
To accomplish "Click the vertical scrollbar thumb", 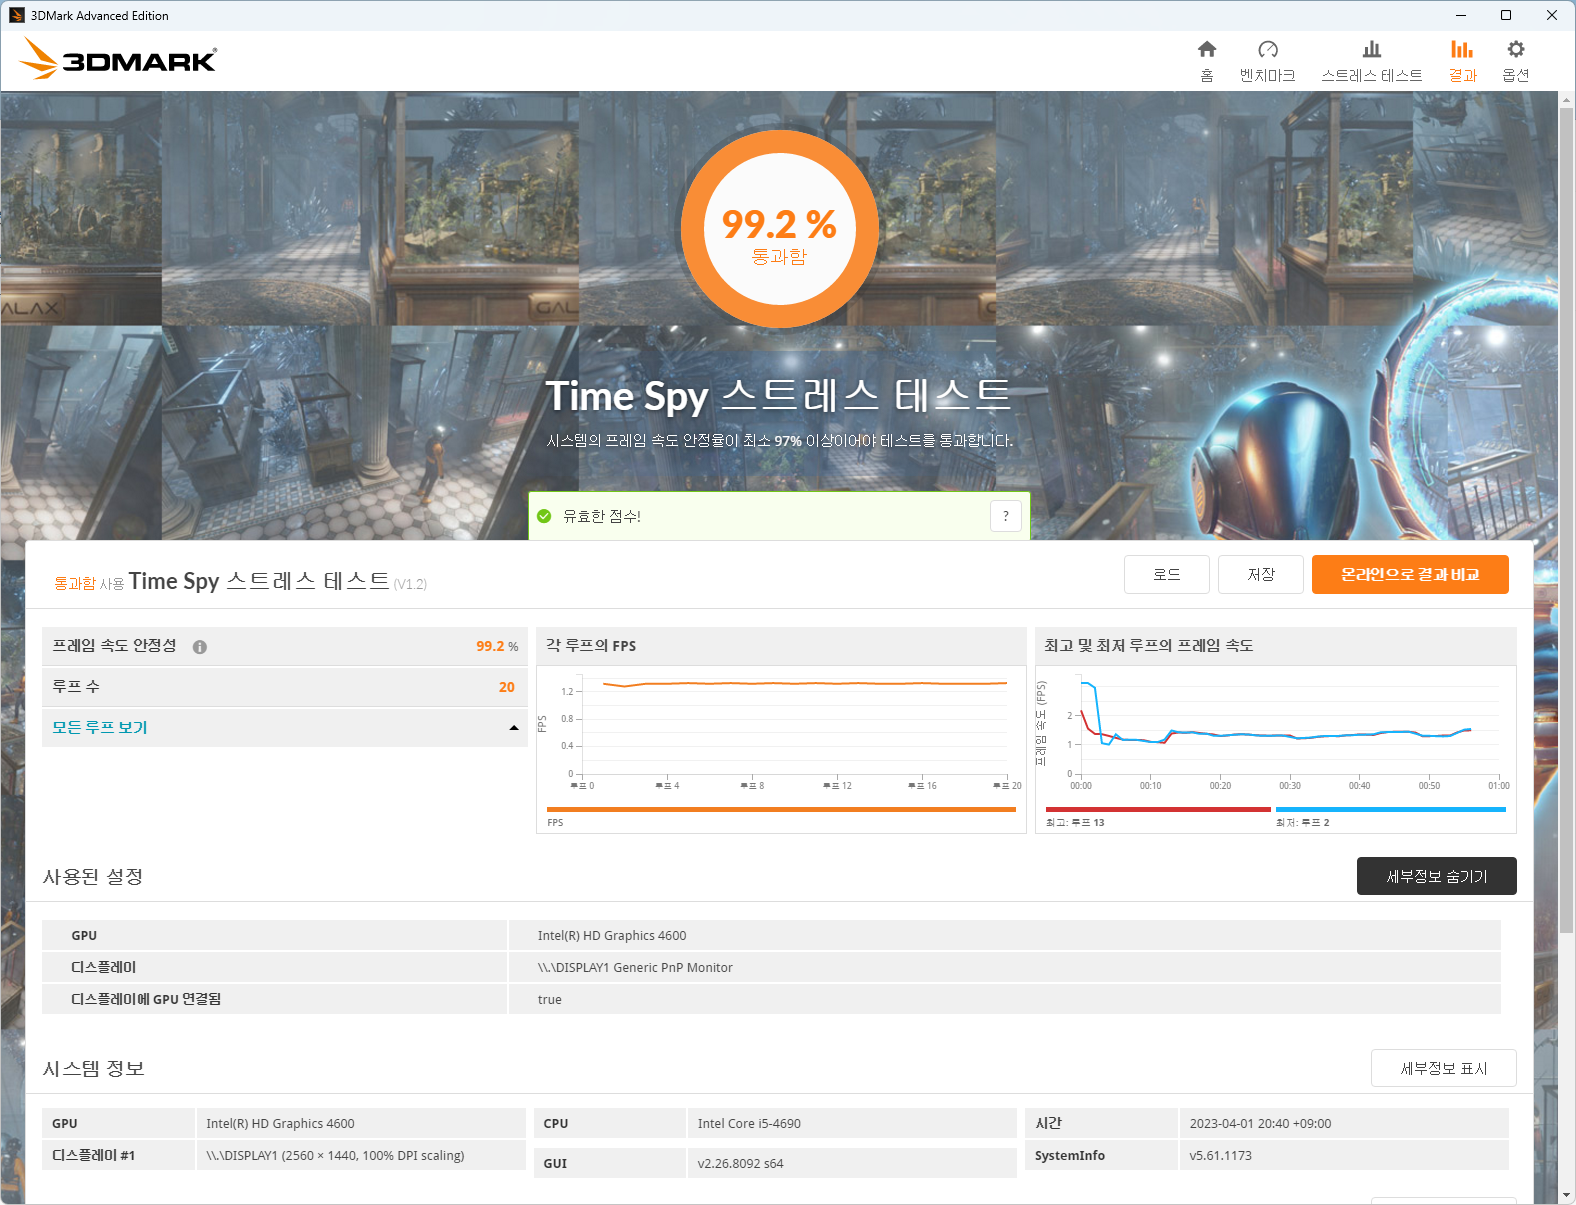I will point(1567,520).
